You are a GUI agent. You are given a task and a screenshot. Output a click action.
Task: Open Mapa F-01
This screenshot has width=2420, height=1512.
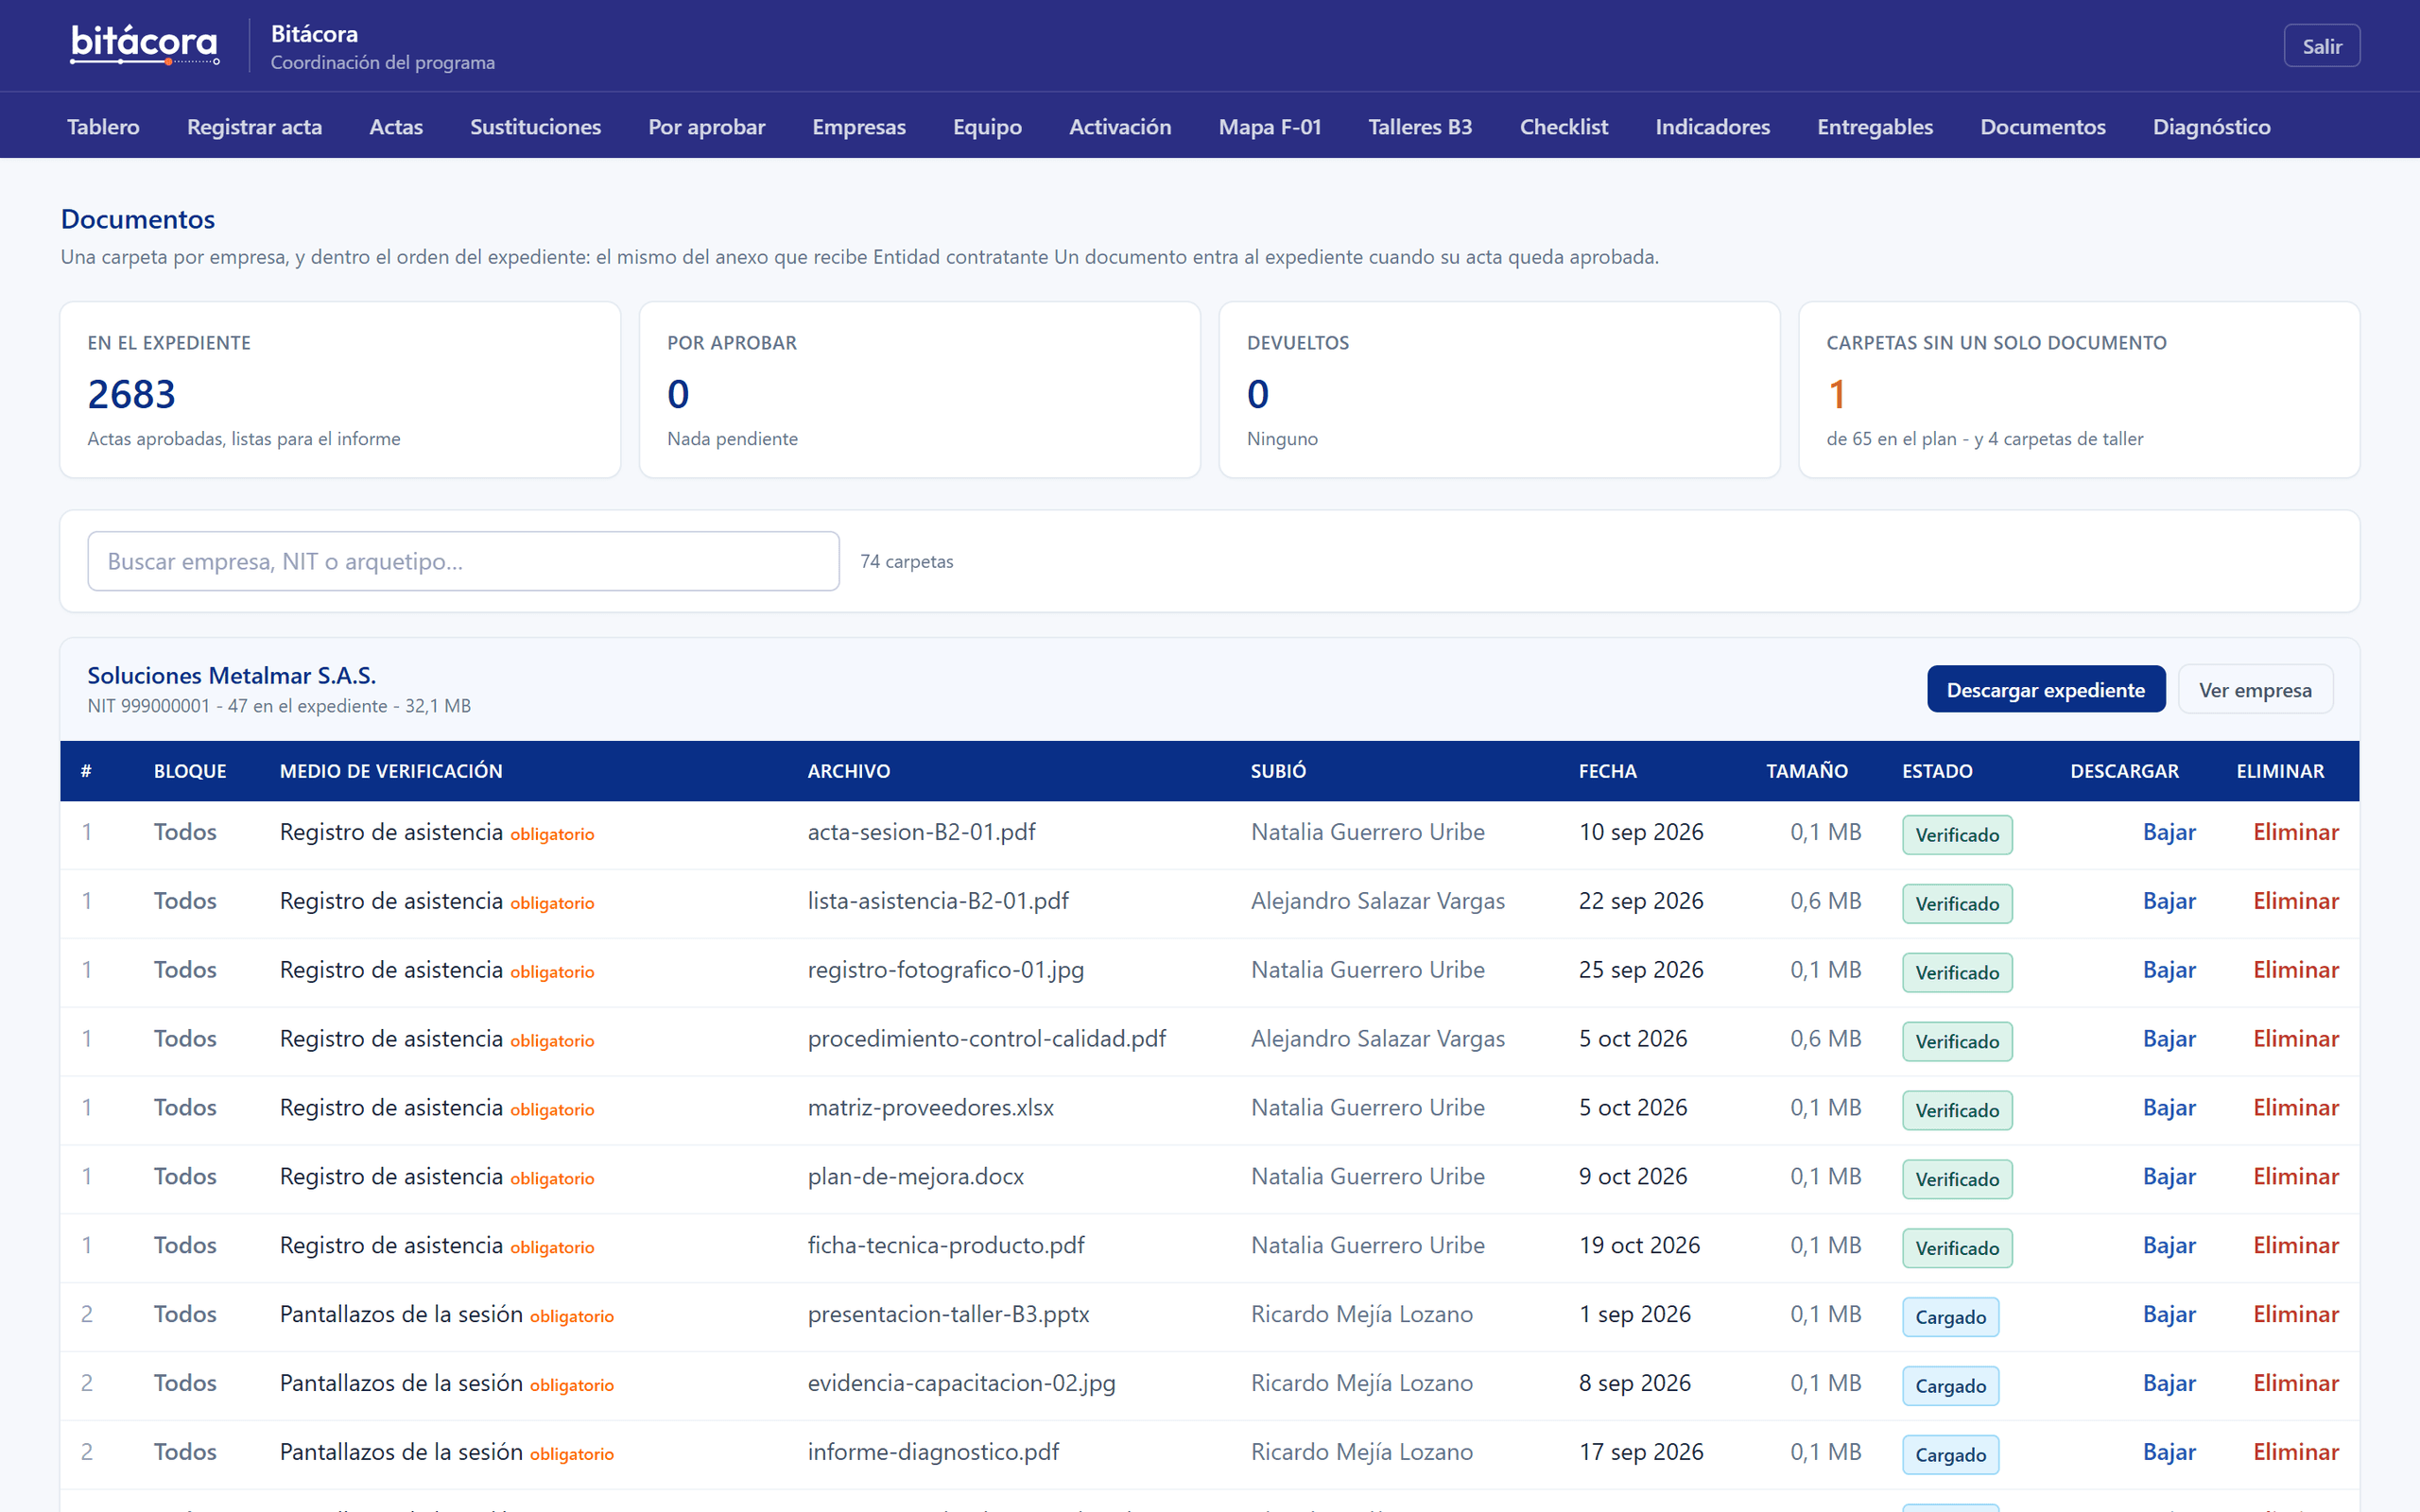1270,127
